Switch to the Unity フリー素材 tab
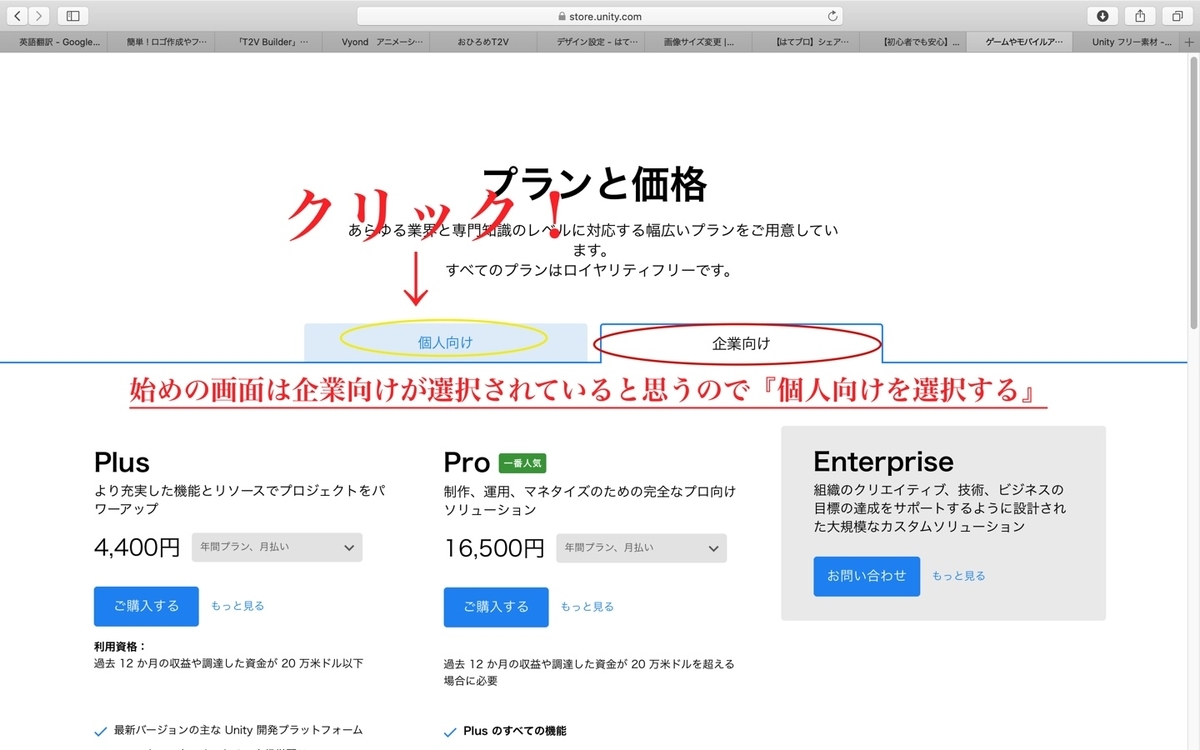This screenshot has height=750, width=1200. [x=1128, y=43]
